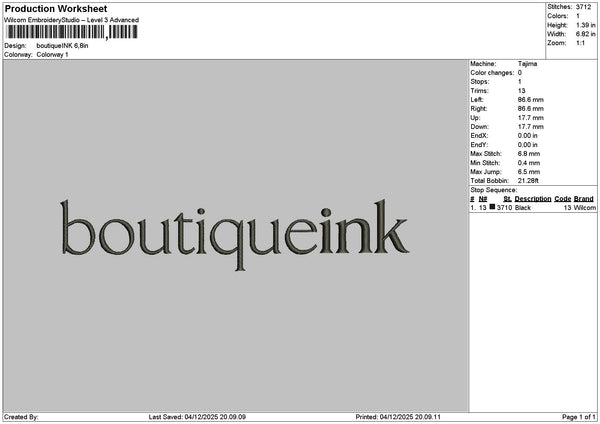Viewport: 600px width, 424px height.
Task: Click the 'Black' thread description
Action: pyautogui.click(x=523, y=208)
